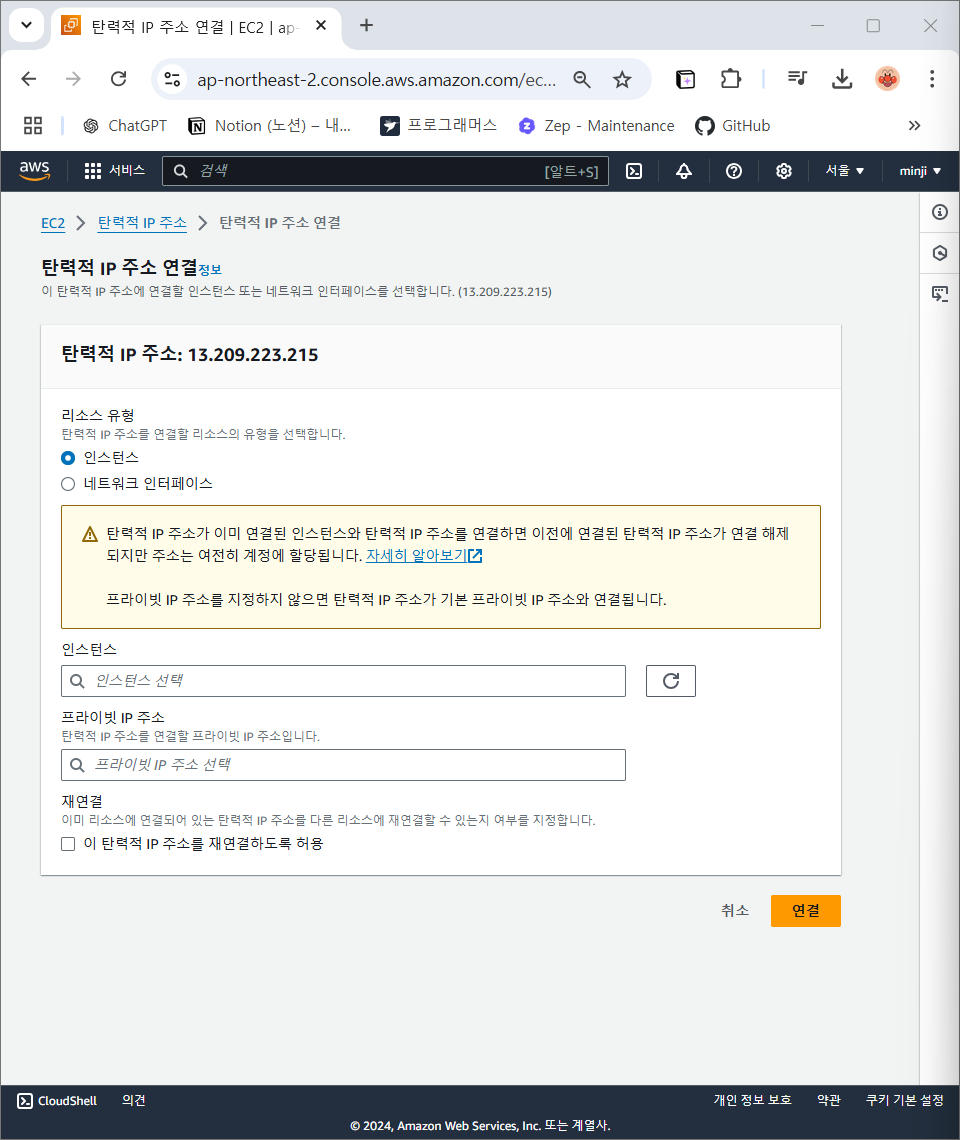Go to 탄력적 IP 주소 breadcrumb link
960x1140 pixels.
point(142,223)
